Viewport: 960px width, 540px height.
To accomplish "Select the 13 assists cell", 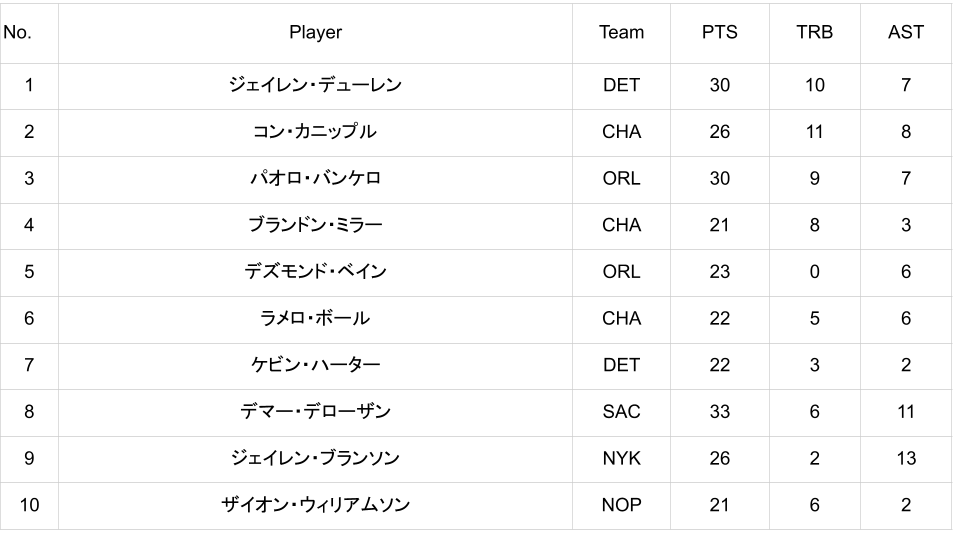I will [x=906, y=459].
